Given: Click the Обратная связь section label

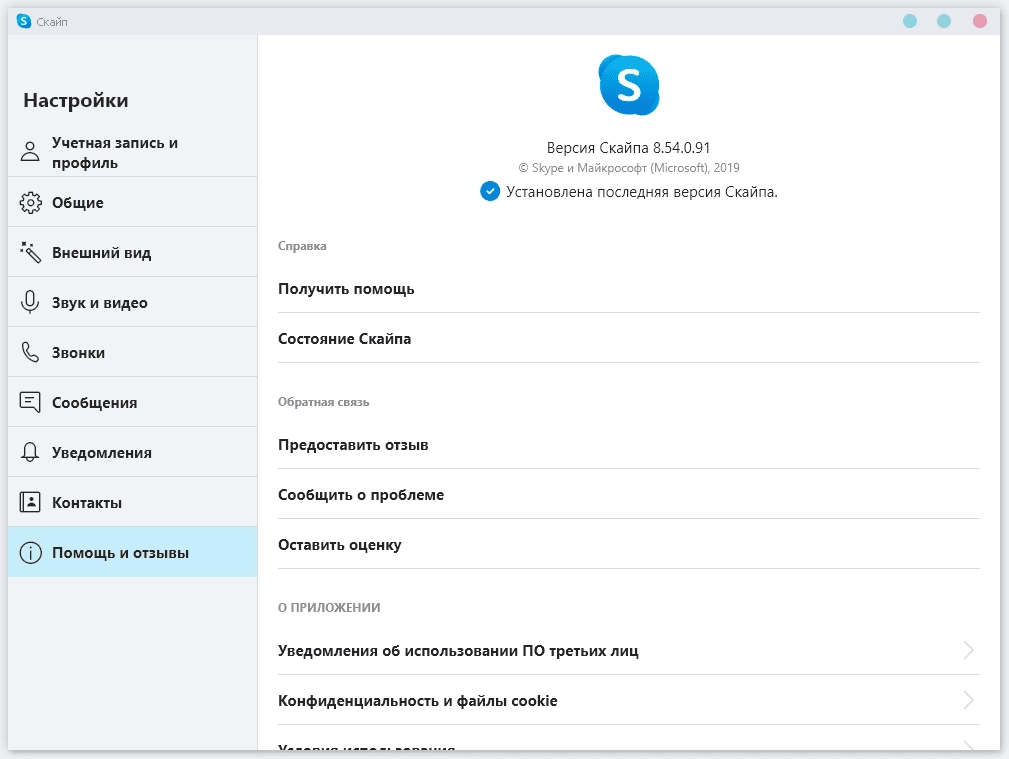Looking at the screenshot, I should 324,402.
